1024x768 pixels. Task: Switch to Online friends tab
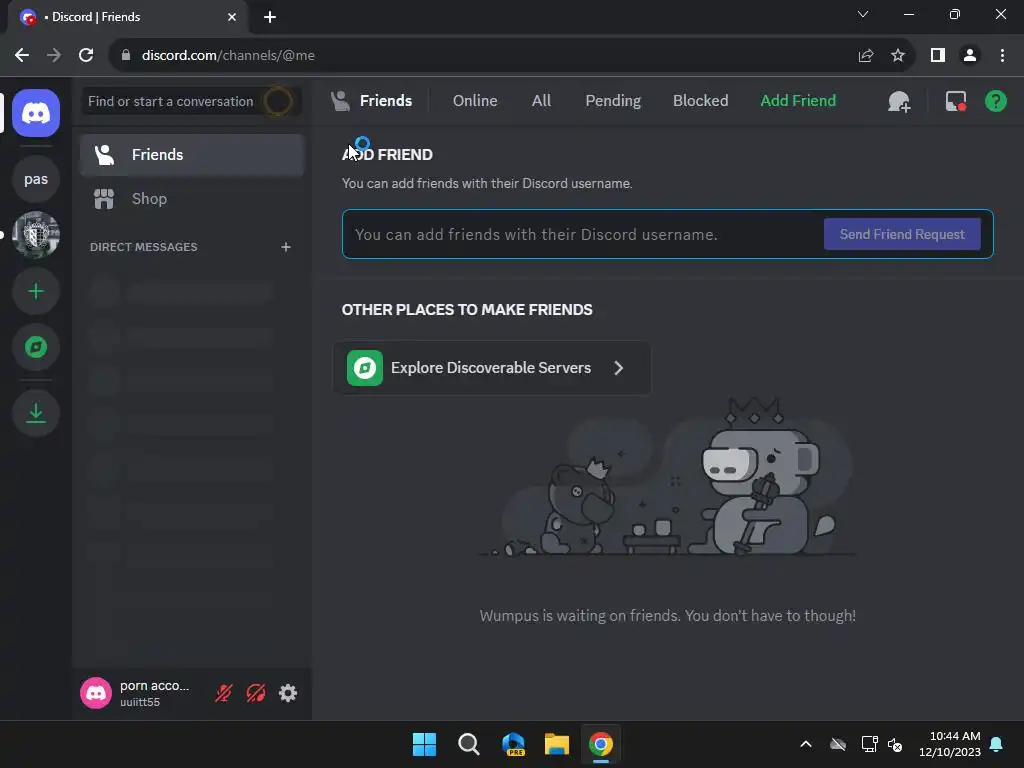475,101
